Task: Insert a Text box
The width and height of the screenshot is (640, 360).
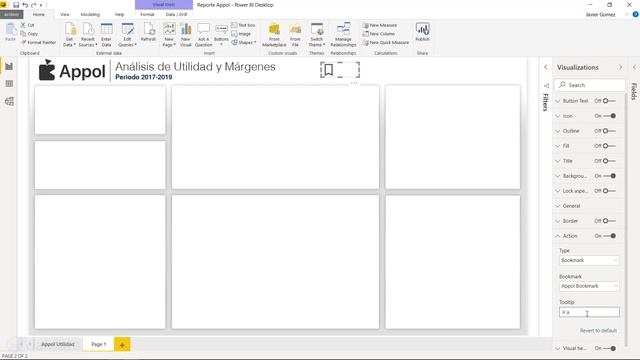Action: click(x=243, y=25)
